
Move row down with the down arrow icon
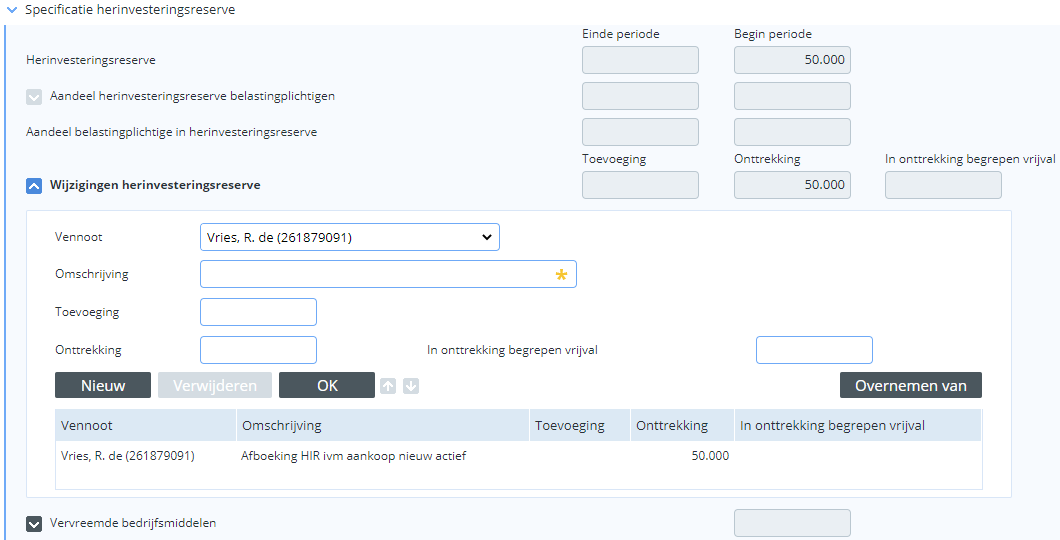pos(411,386)
